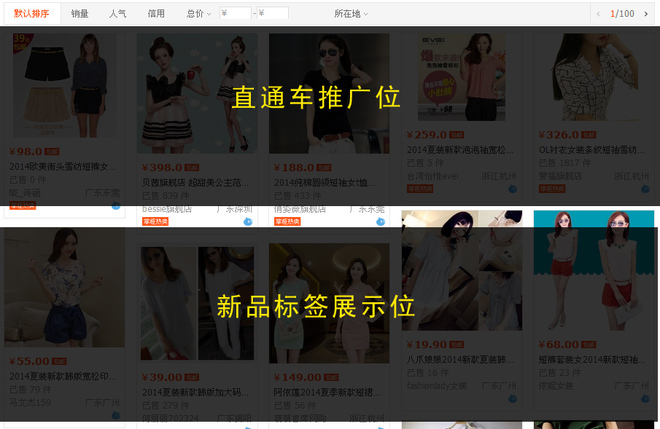The height and width of the screenshot is (429, 660).
Task: Click the 1/100 page indicator
Action: 622,14
